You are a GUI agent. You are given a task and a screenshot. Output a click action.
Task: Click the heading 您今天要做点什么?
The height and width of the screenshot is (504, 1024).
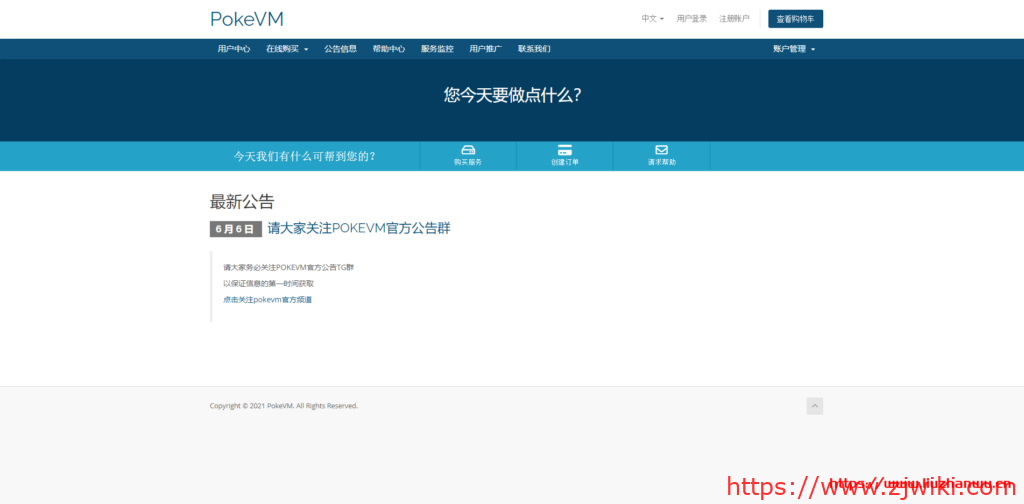tap(513, 95)
